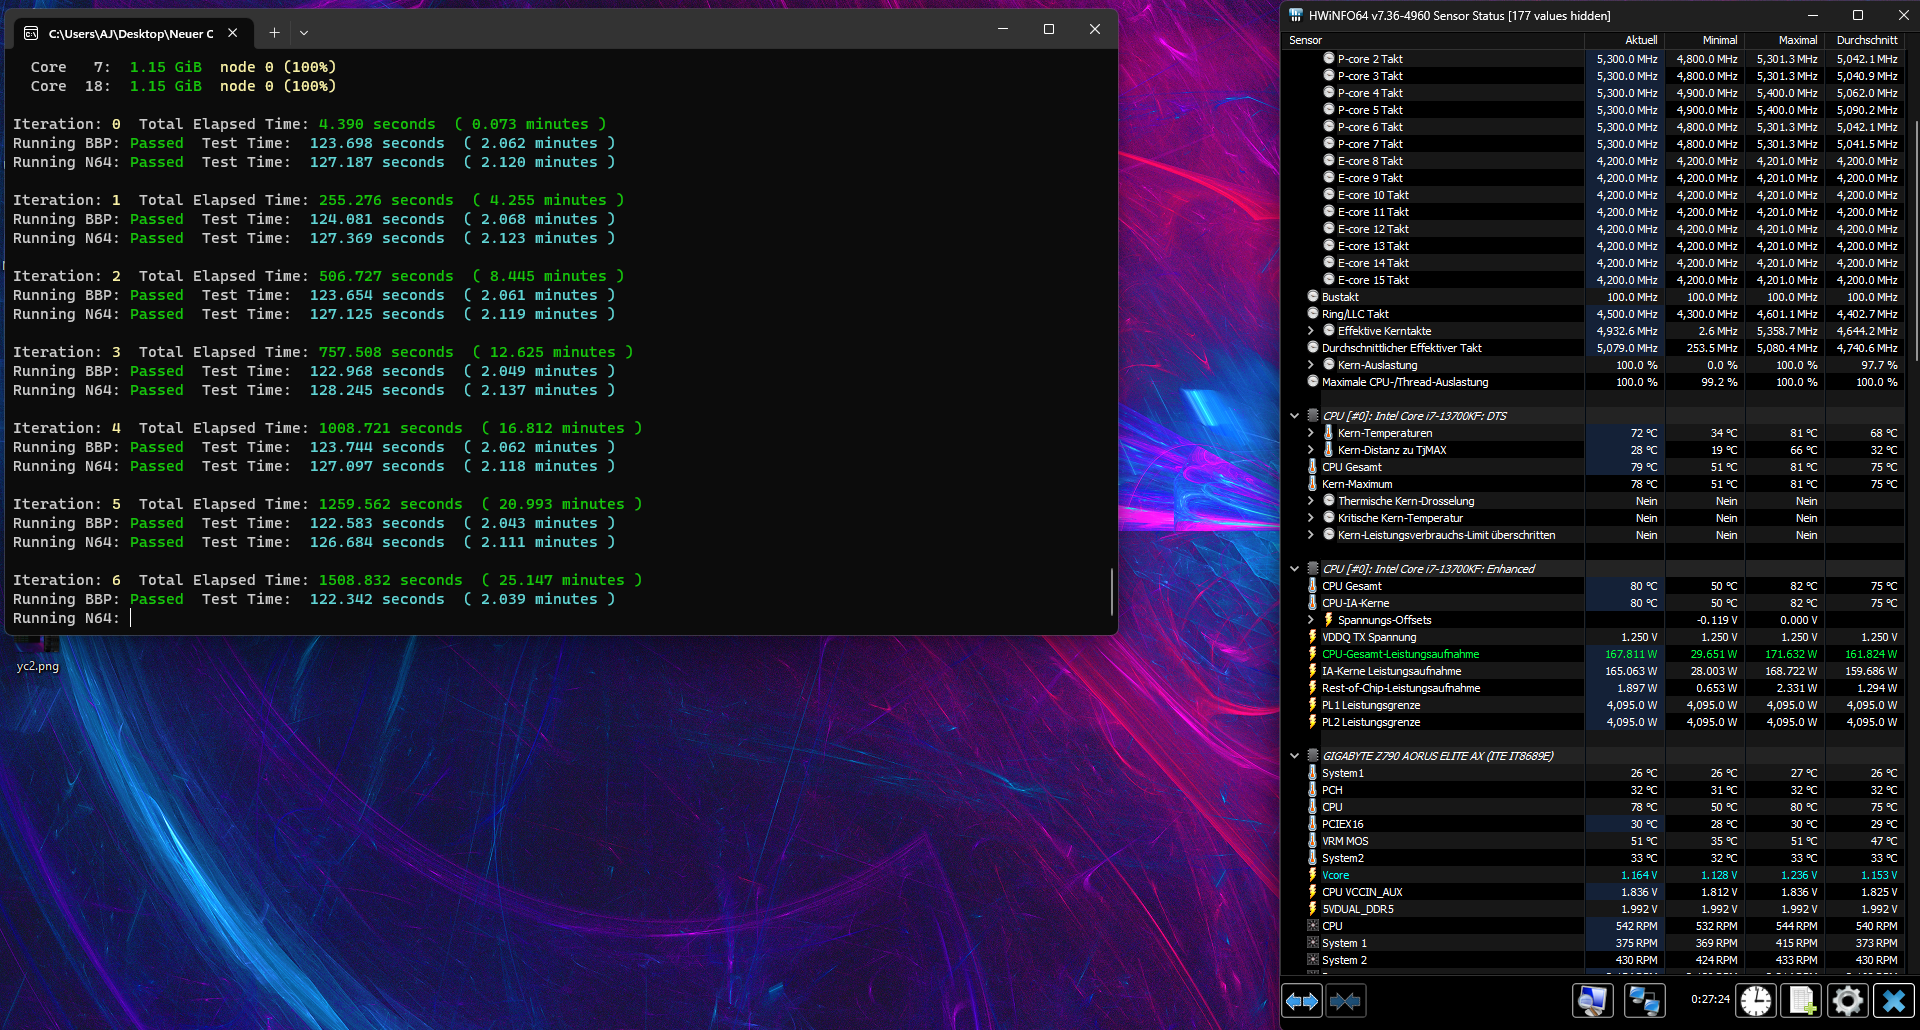
Task: Select the yc2.png file label on the desktop
Action: click(38, 666)
